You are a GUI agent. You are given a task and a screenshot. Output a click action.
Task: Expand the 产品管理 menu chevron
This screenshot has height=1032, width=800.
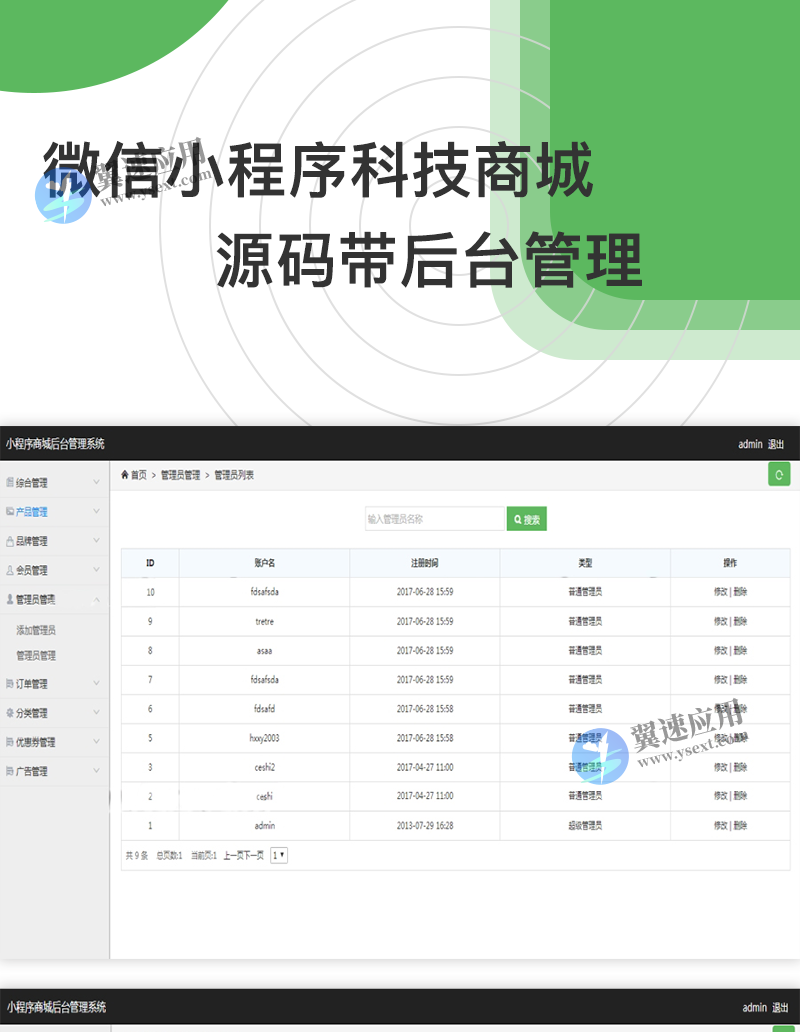tap(96, 511)
